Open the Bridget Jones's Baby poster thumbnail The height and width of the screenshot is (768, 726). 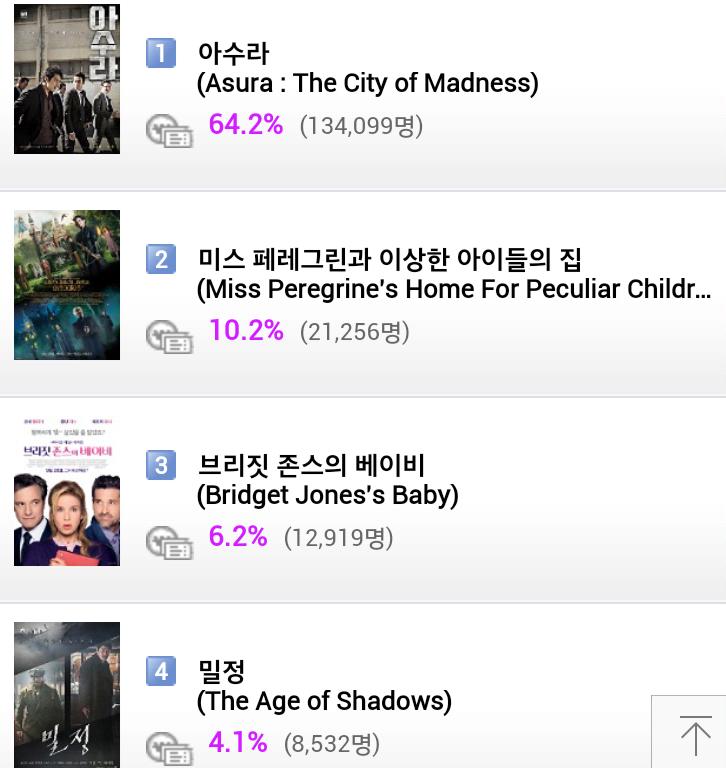[x=67, y=491]
